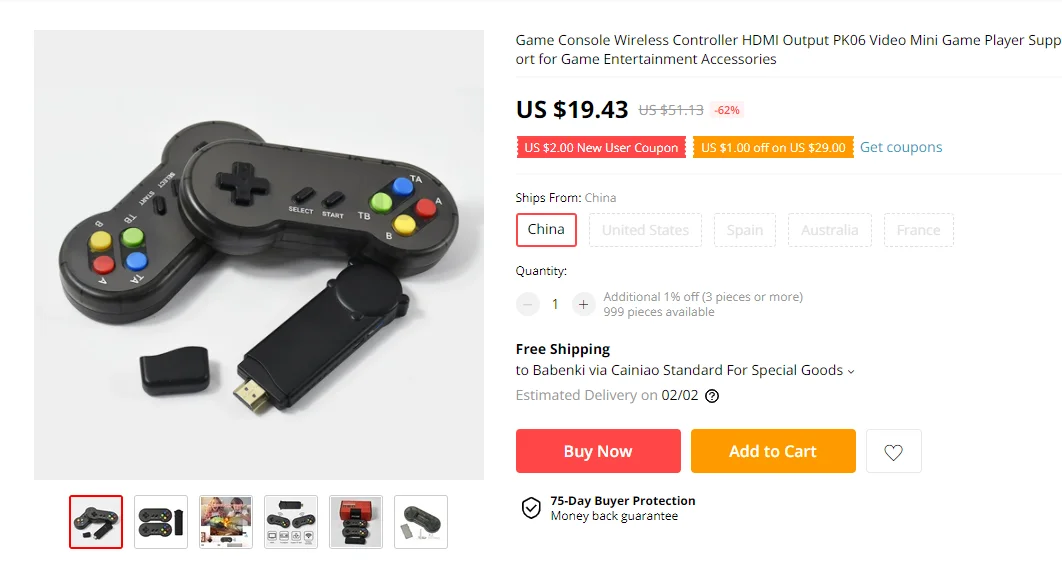The width and height of the screenshot is (1062, 574).
Task: Select Australia shipping origin
Action: coord(830,230)
